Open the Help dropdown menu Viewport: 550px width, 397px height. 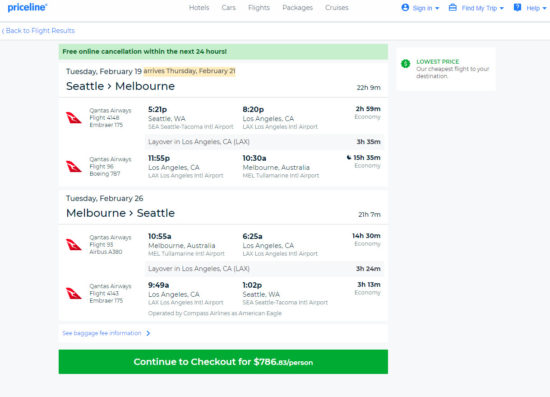536,8
